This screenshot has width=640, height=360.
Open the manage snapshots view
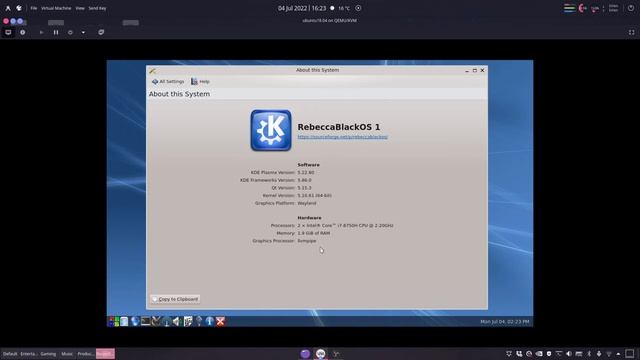tap(101, 32)
